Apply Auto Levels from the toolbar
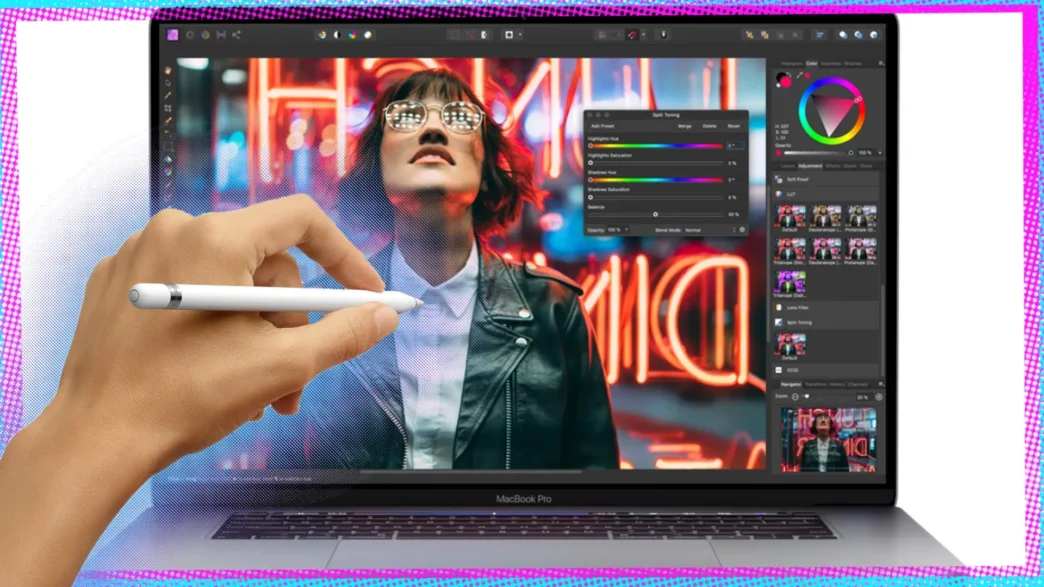 pos(322,35)
